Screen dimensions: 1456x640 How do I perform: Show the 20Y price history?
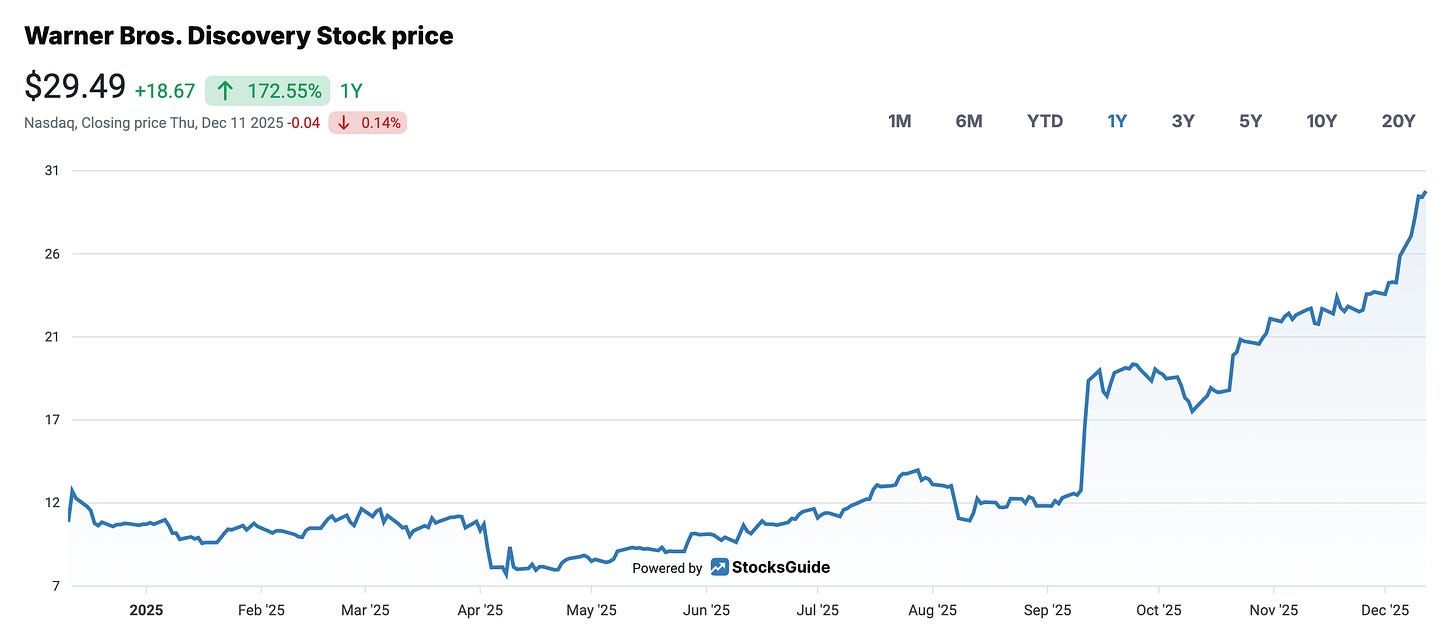point(1398,121)
